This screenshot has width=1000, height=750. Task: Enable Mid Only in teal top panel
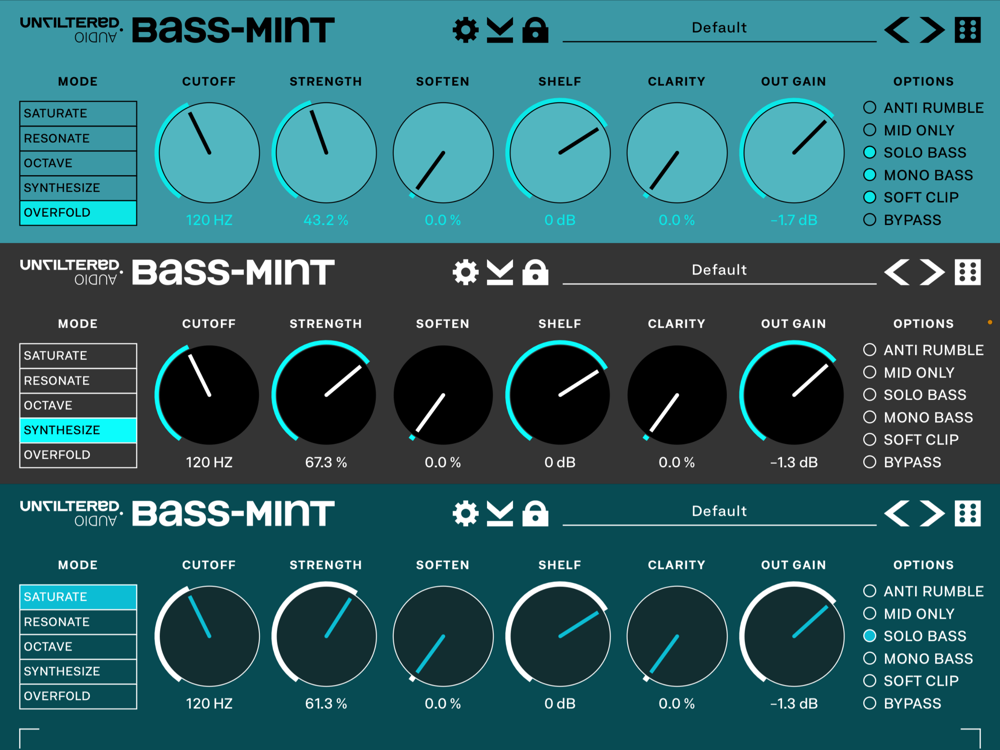click(x=869, y=129)
